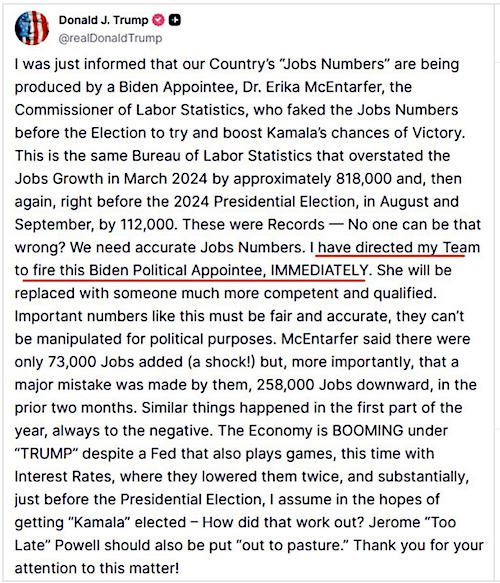Click the words "Interest Rates"

point(63,477)
